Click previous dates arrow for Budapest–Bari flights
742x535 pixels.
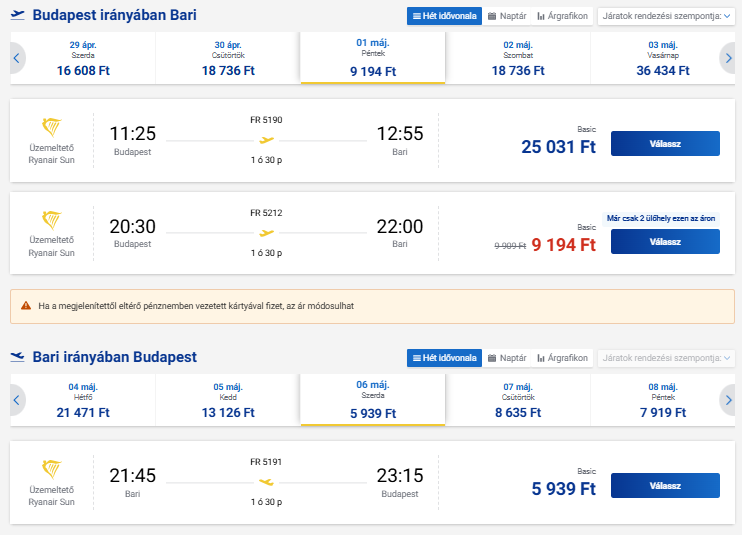(x=16, y=58)
